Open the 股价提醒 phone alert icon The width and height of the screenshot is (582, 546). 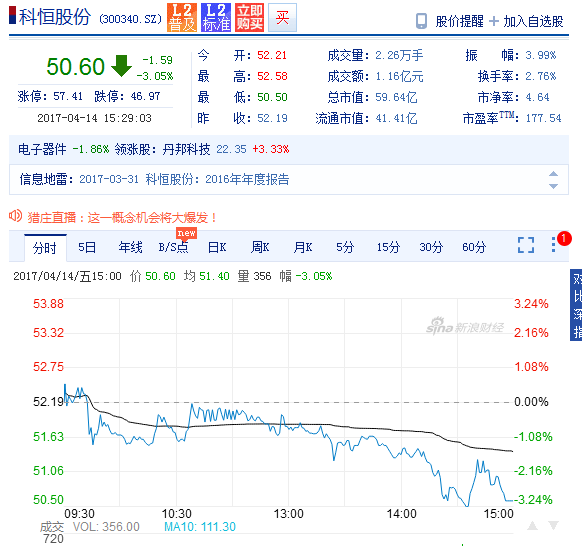coord(421,21)
